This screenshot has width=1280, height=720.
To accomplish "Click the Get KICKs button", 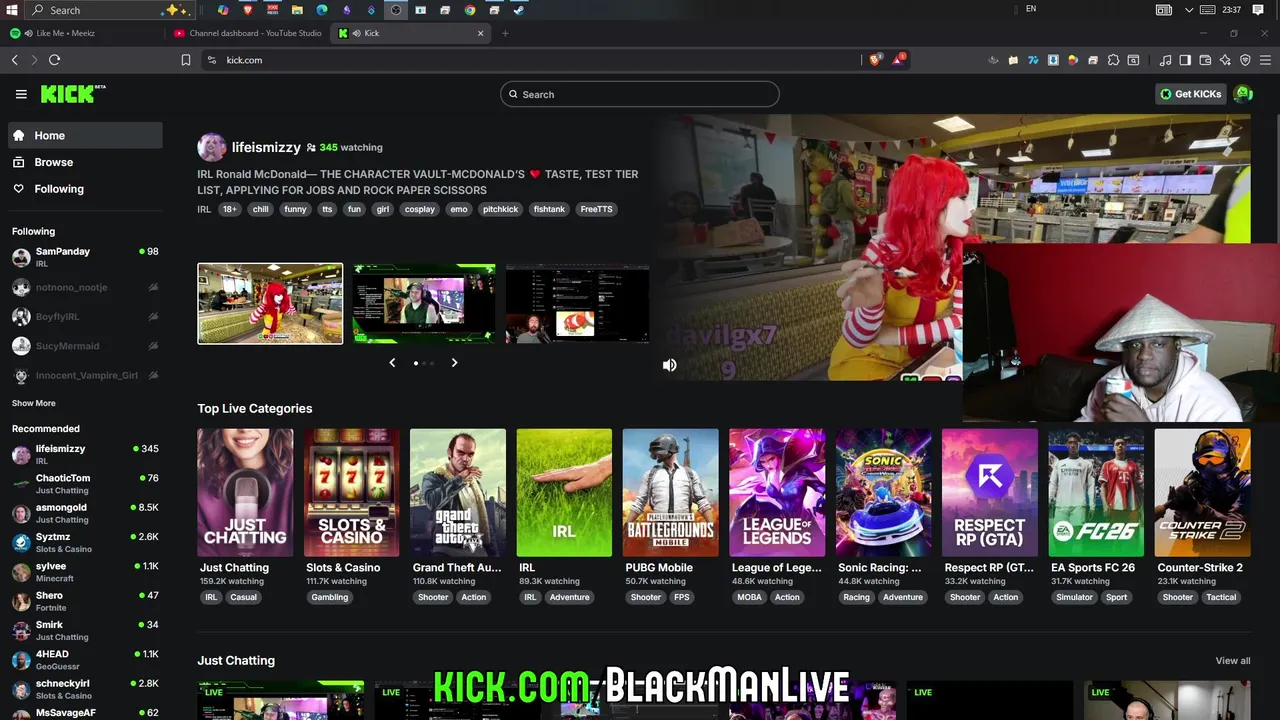I will point(1190,94).
